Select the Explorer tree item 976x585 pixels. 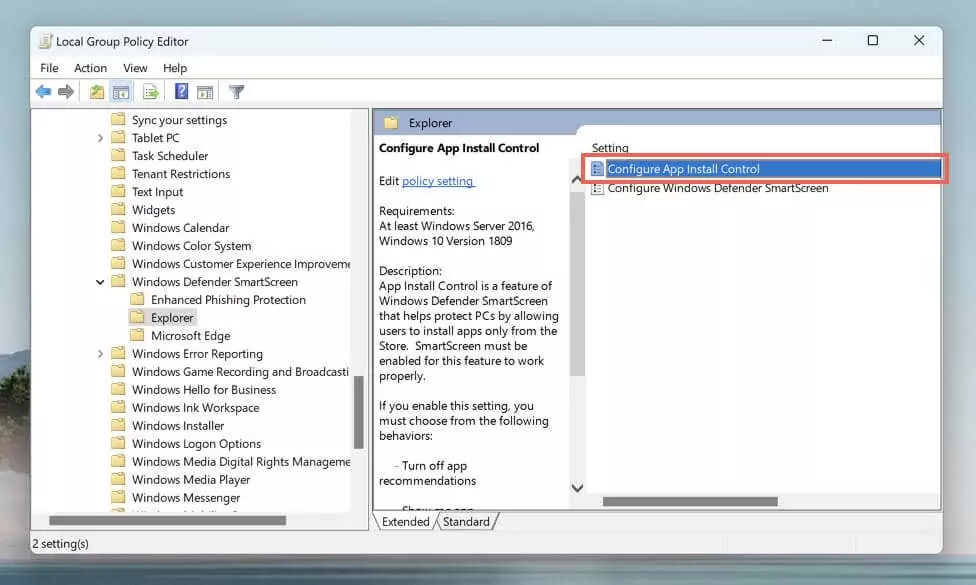tap(172, 318)
